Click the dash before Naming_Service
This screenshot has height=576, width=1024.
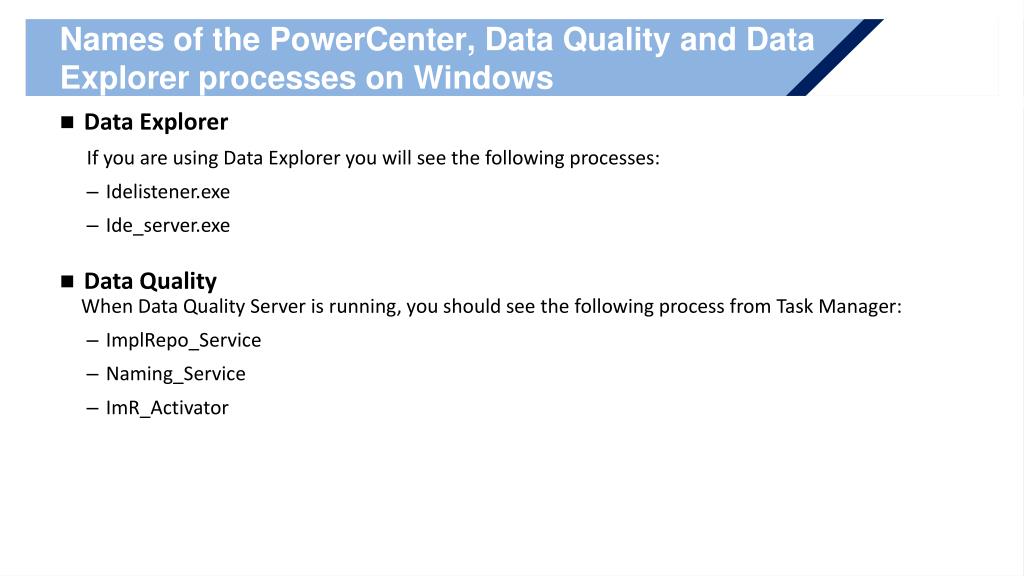pyautogui.click(x=92, y=375)
